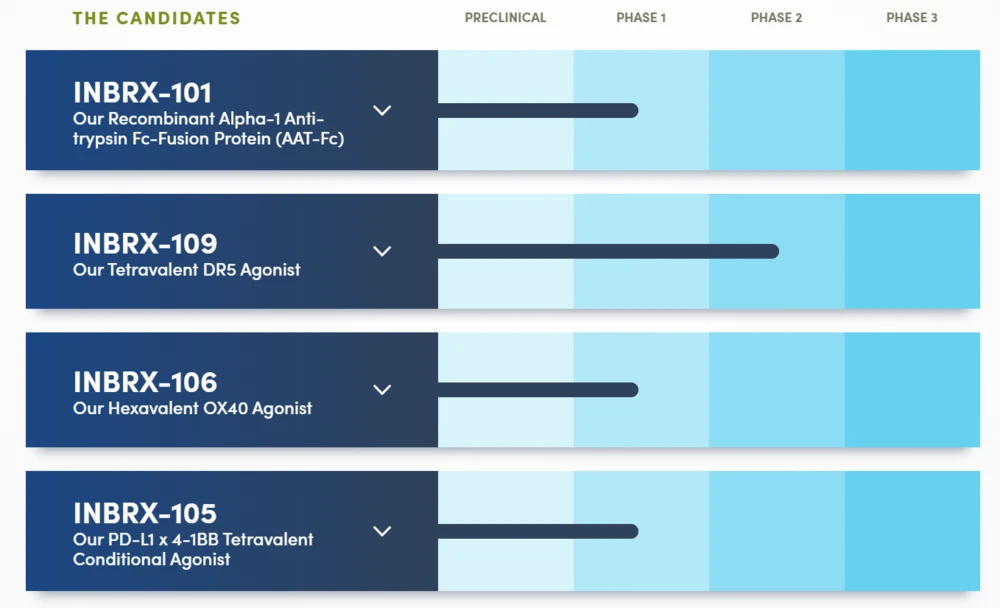Click INBRX-101 progress bar end
The width and height of the screenshot is (1000, 608).
(x=630, y=111)
